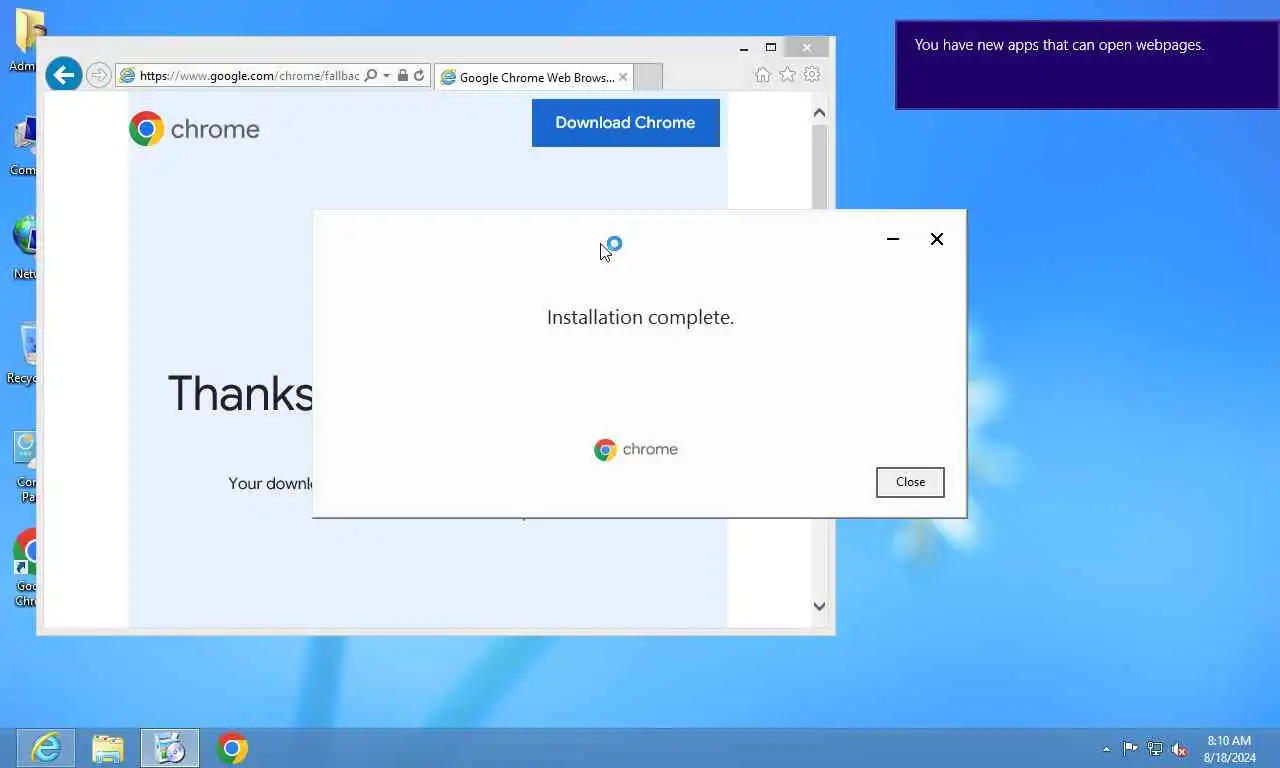Image resolution: width=1280 pixels, height=768 pixels.
Task: Click the taskbar clock showing 8:10 AM
Action: 1230,749
